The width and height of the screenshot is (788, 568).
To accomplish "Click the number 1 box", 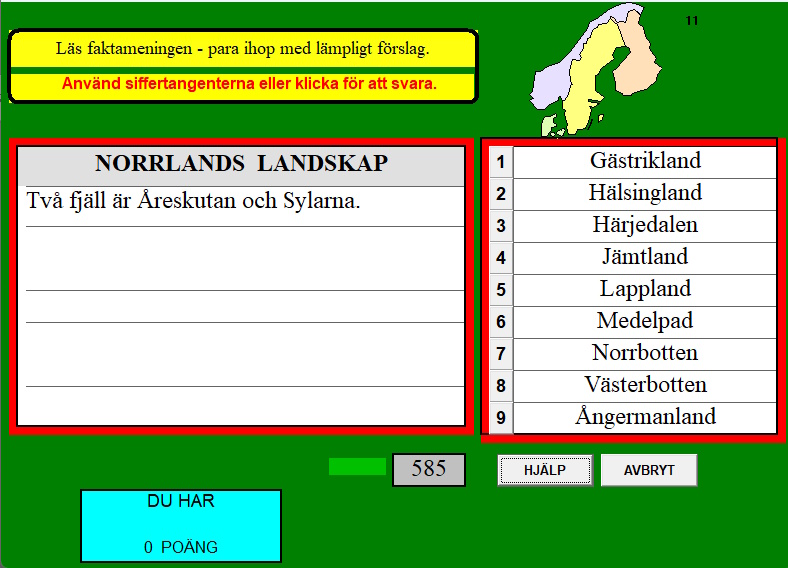I will click(x=501, y=162).
